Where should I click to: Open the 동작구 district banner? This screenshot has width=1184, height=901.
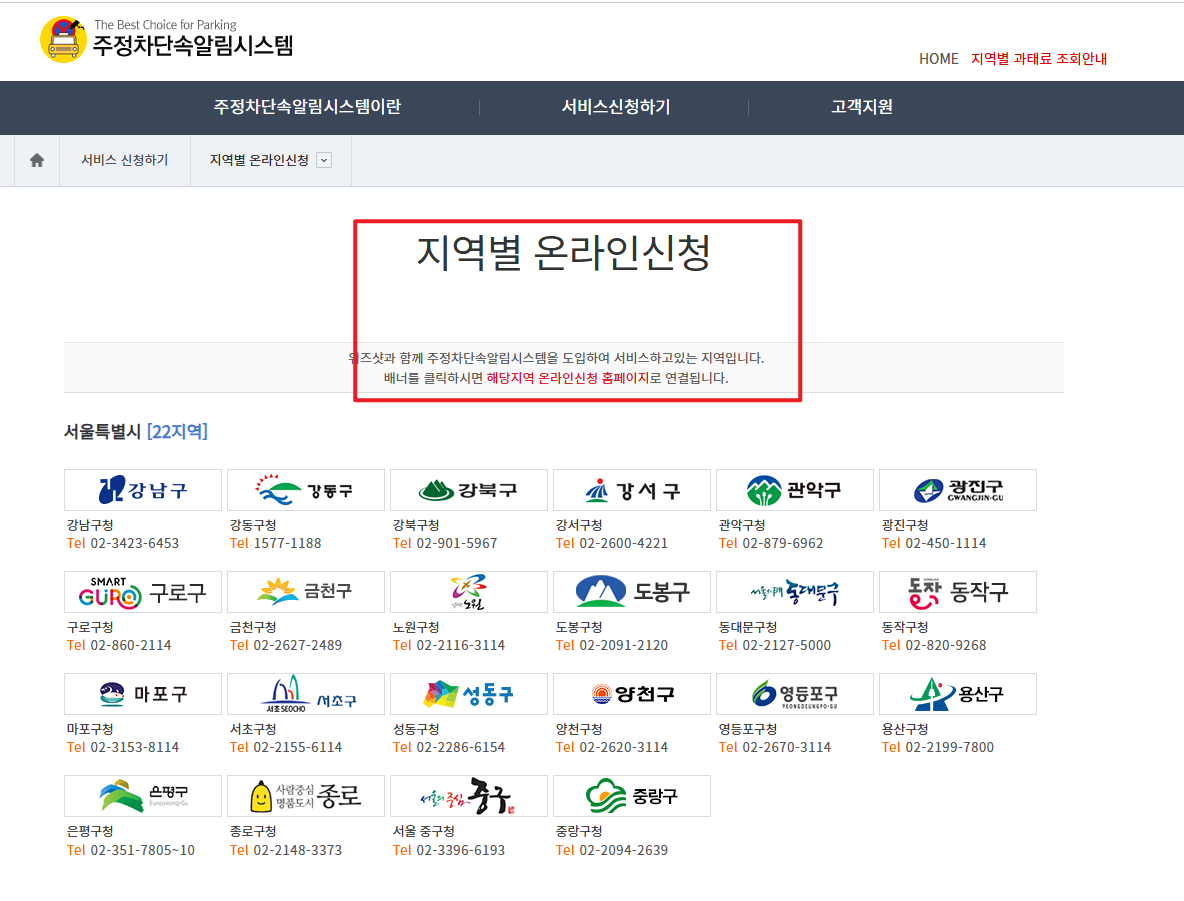coord(958,592)
